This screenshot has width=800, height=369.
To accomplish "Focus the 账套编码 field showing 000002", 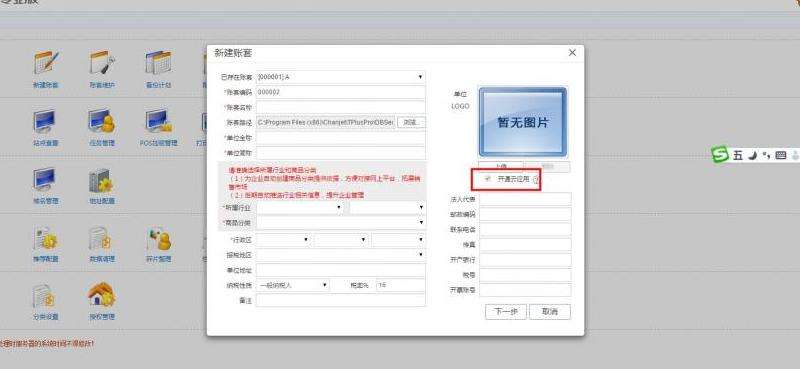I will (340, 92).
